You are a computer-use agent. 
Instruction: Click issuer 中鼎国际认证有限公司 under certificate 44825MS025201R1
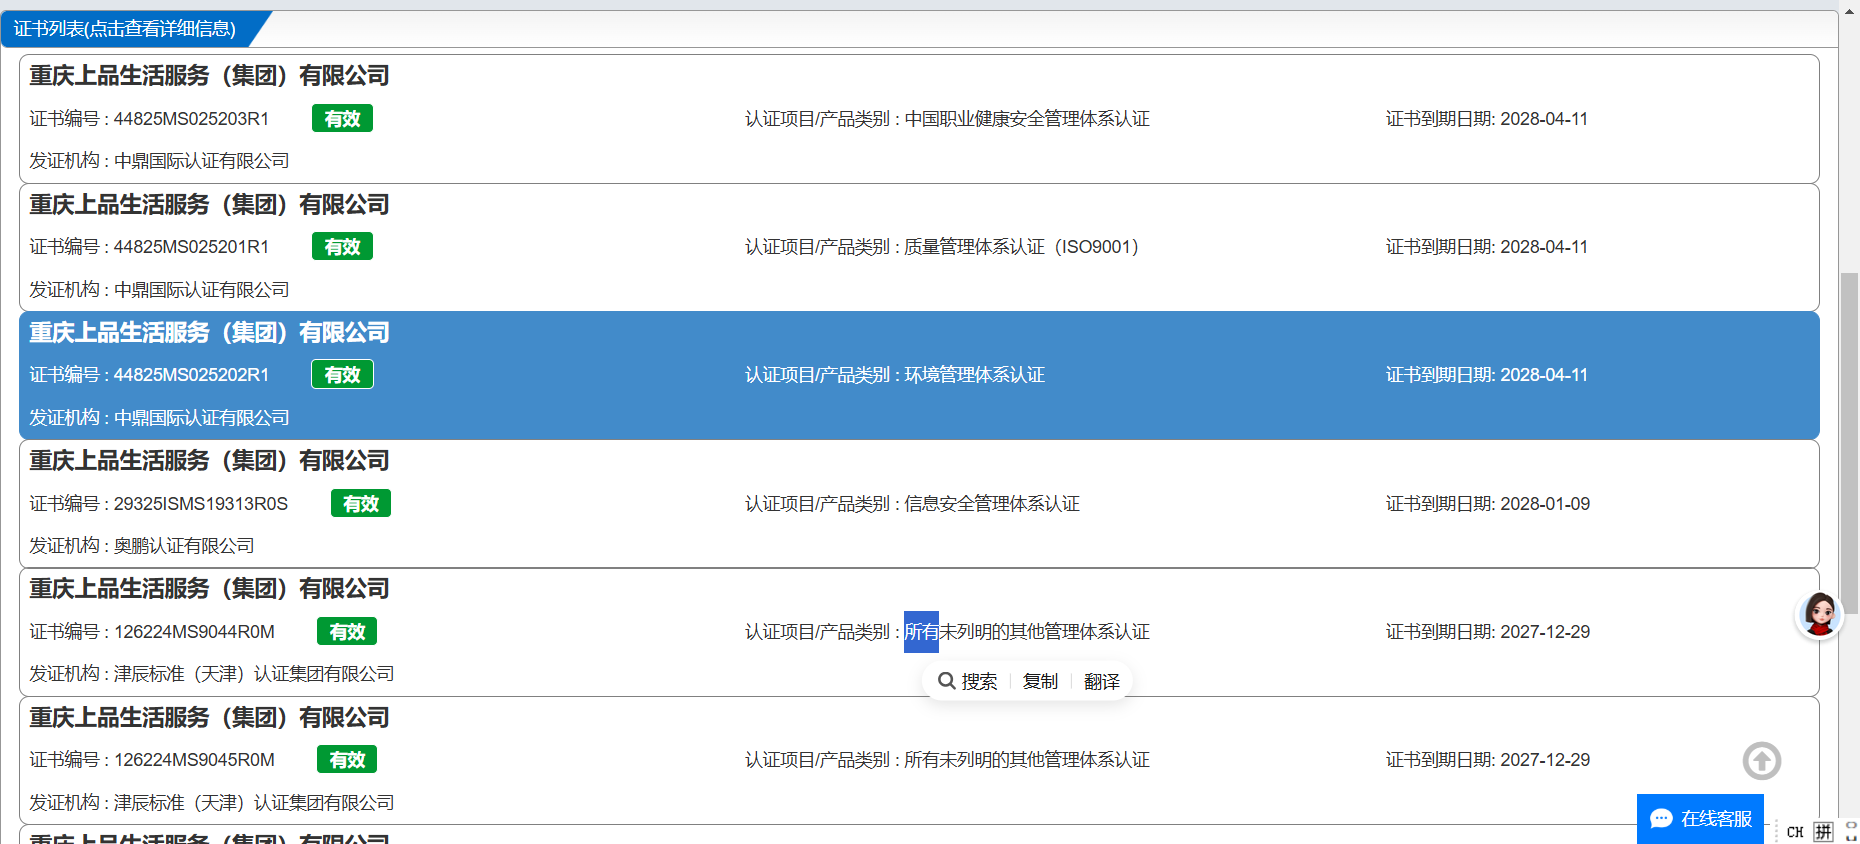tap(202, 290)
